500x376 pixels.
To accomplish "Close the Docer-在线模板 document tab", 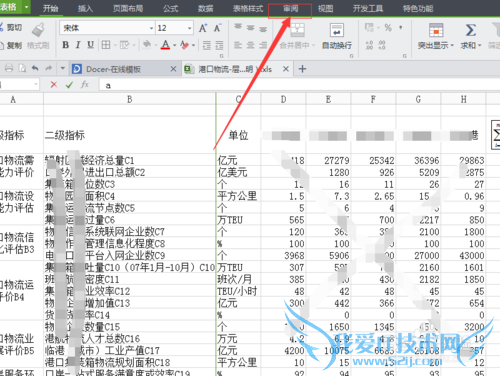I will pyautogui.click(x=173, y=69).
